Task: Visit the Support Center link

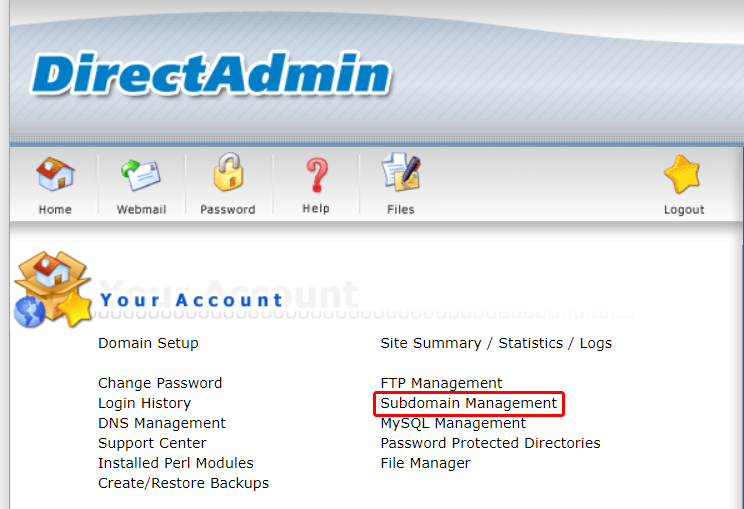Action: pyautogui.click(x=152, y=443)
